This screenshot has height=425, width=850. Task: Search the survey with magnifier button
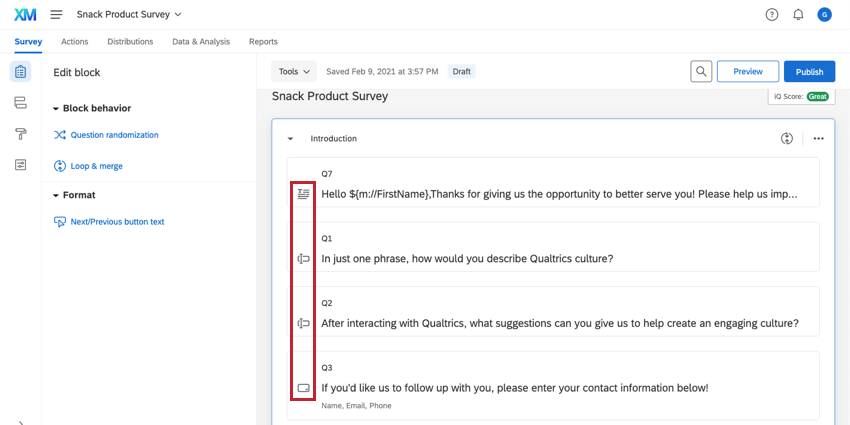point(702,72)
